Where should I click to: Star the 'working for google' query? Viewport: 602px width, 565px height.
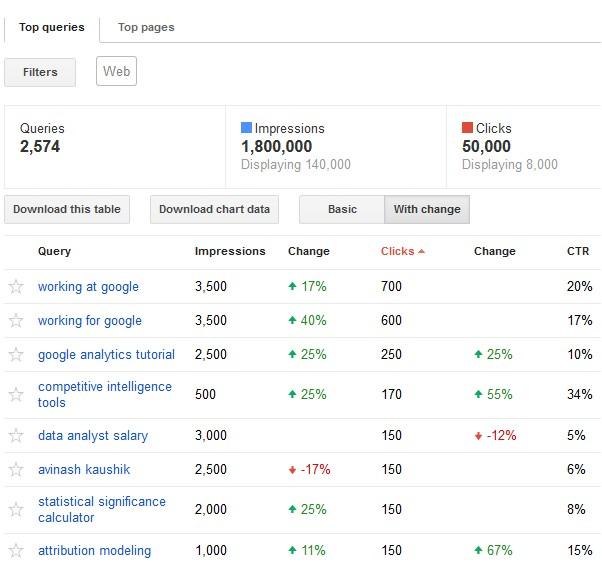(x=16, y=321)
